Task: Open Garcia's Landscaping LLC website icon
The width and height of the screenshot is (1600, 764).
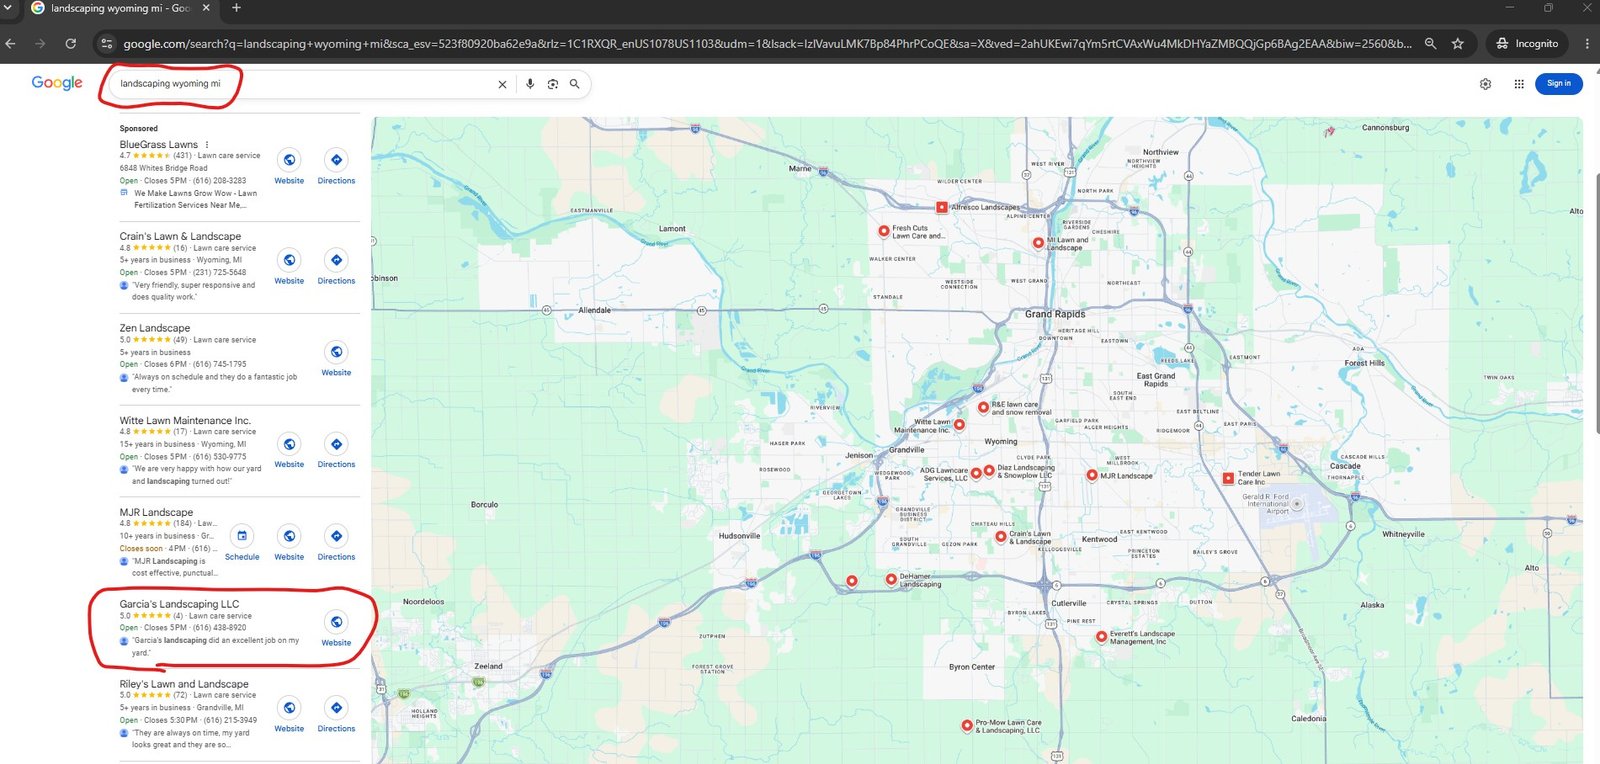Action: pyautogui.click(x=336, y=622)
